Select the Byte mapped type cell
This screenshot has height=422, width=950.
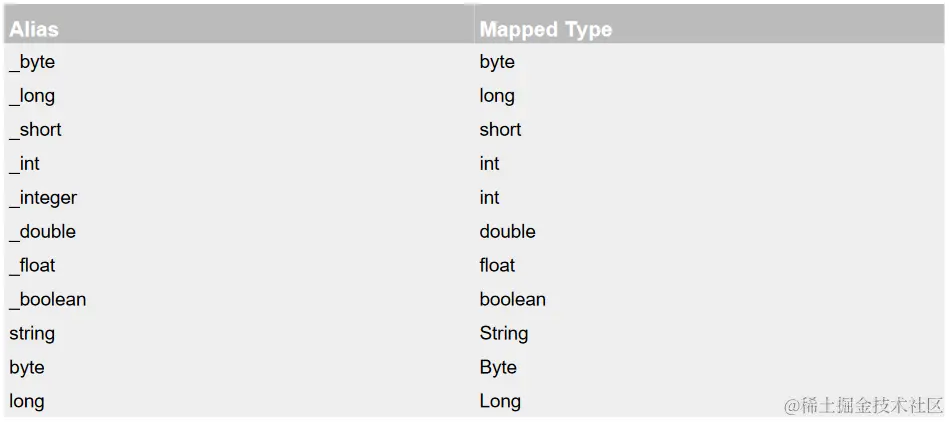[x=498, y=368]
